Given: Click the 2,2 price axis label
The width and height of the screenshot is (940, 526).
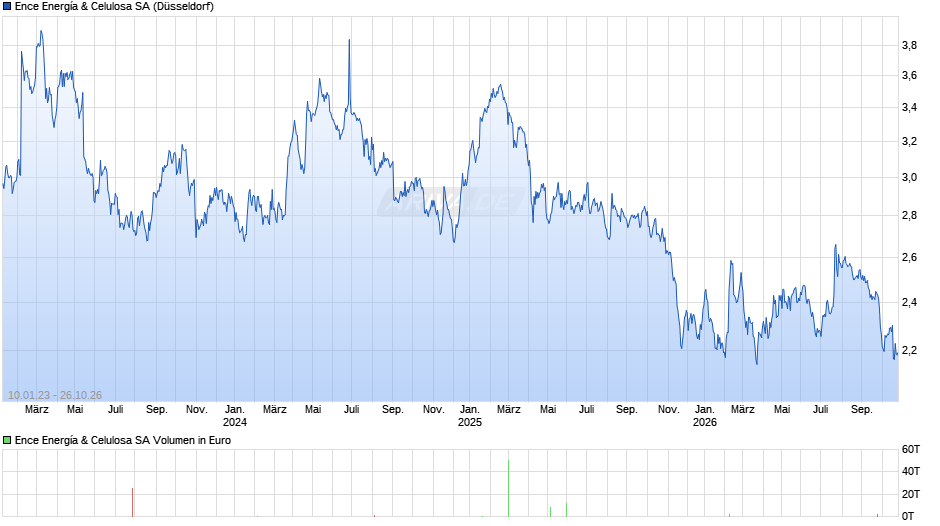Looking at the screenshot, I should click(x=909, y=350).
